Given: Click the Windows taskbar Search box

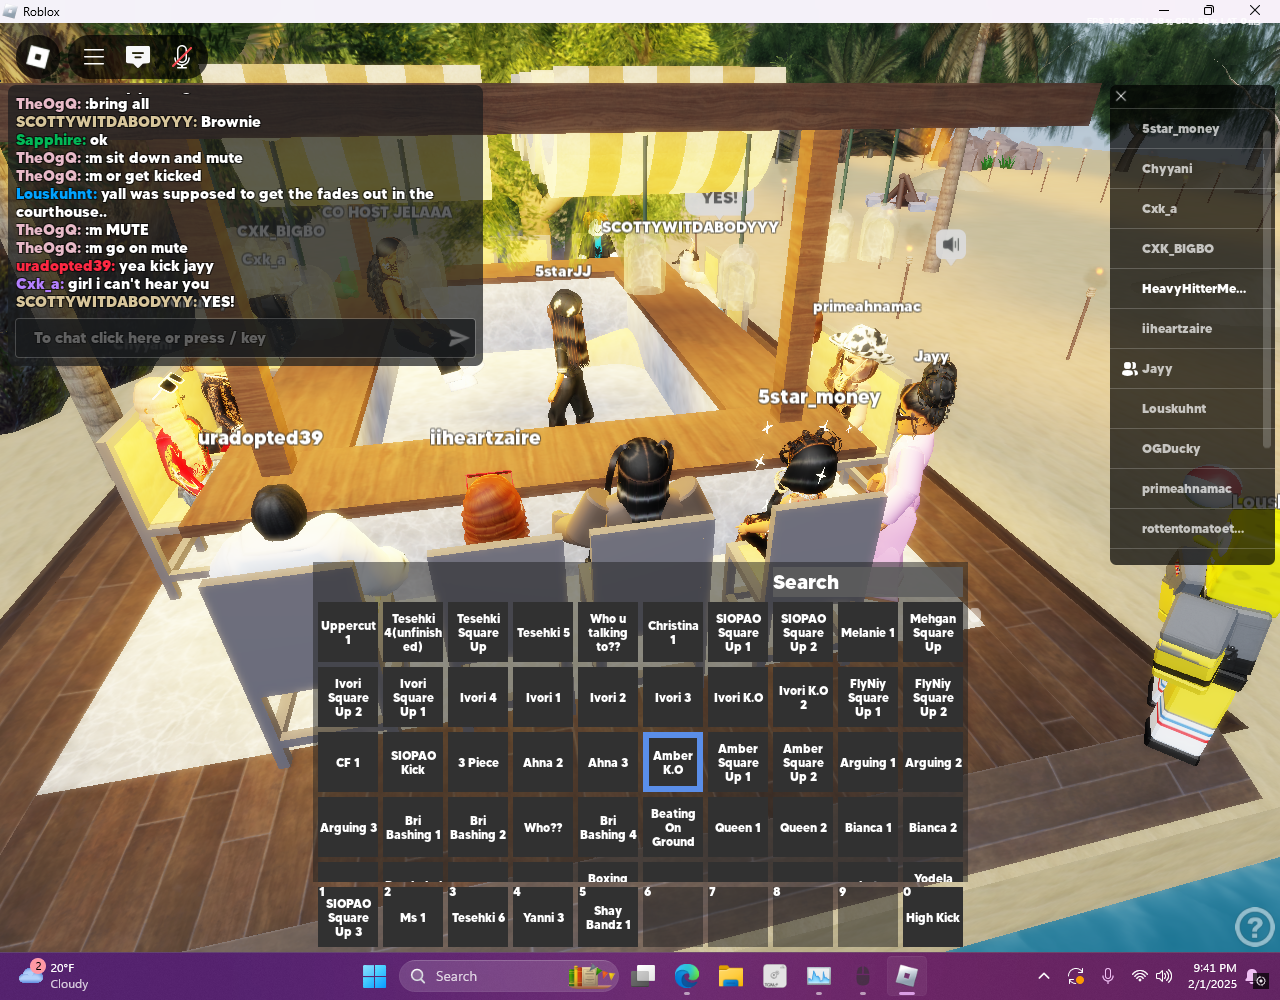Looking at the screenshot, I should pos(509,976).
